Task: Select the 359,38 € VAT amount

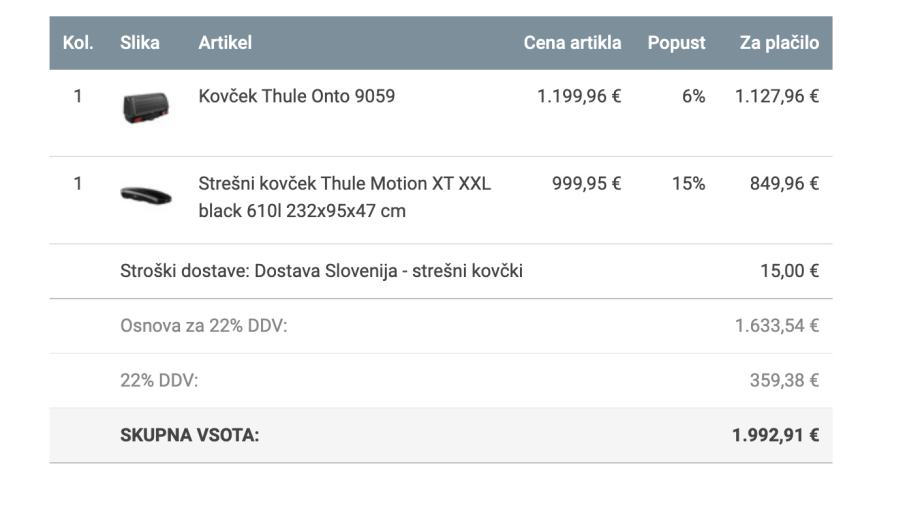Action: 784,380
